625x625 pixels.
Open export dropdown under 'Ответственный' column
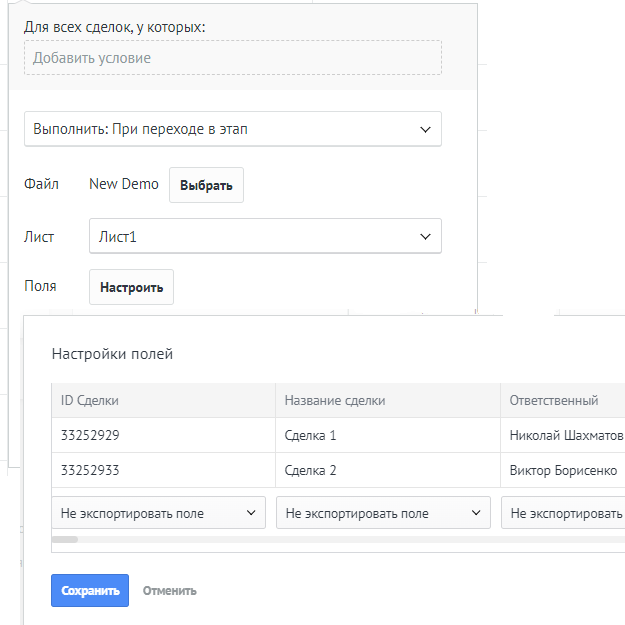tap(563, 513)
